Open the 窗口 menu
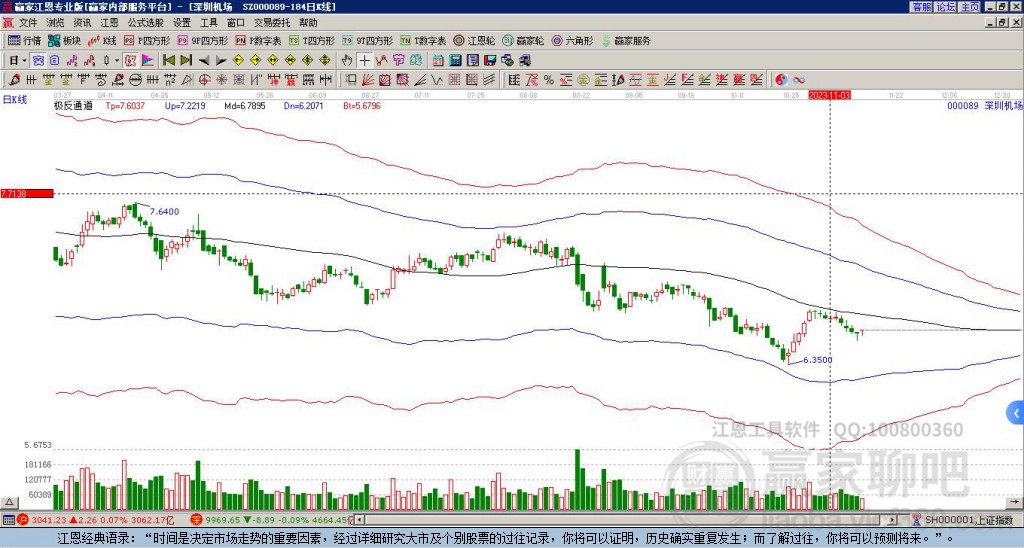This screenshot has height=548, width=1024. [x=236, y=23]
